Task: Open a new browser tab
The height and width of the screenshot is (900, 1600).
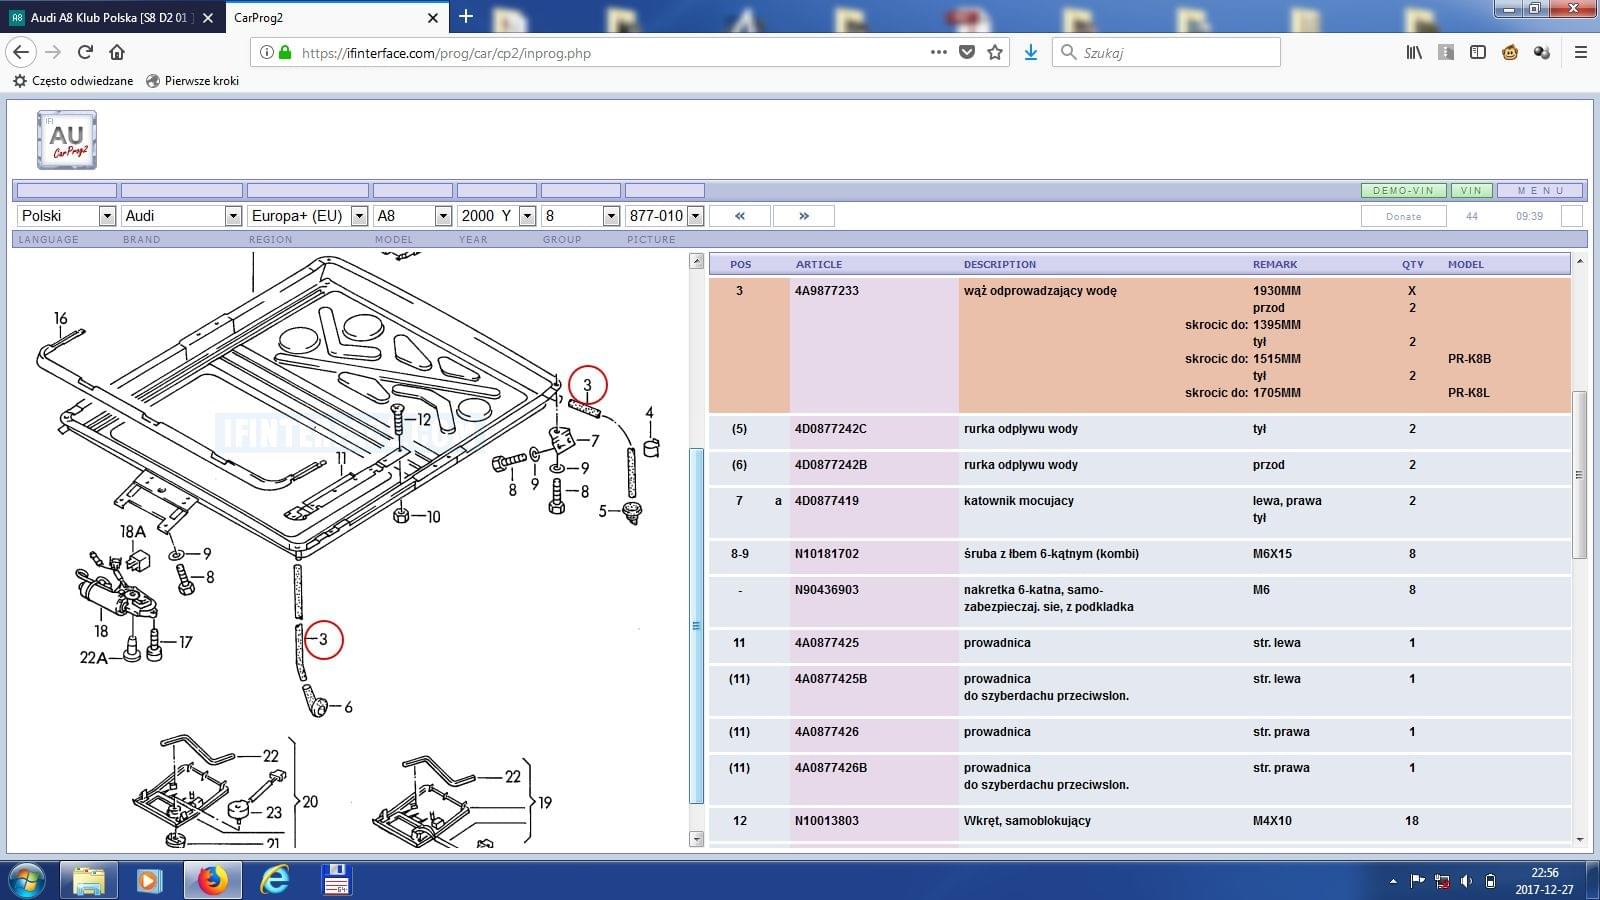Action: pyautogui.click(x=465, y=16)
